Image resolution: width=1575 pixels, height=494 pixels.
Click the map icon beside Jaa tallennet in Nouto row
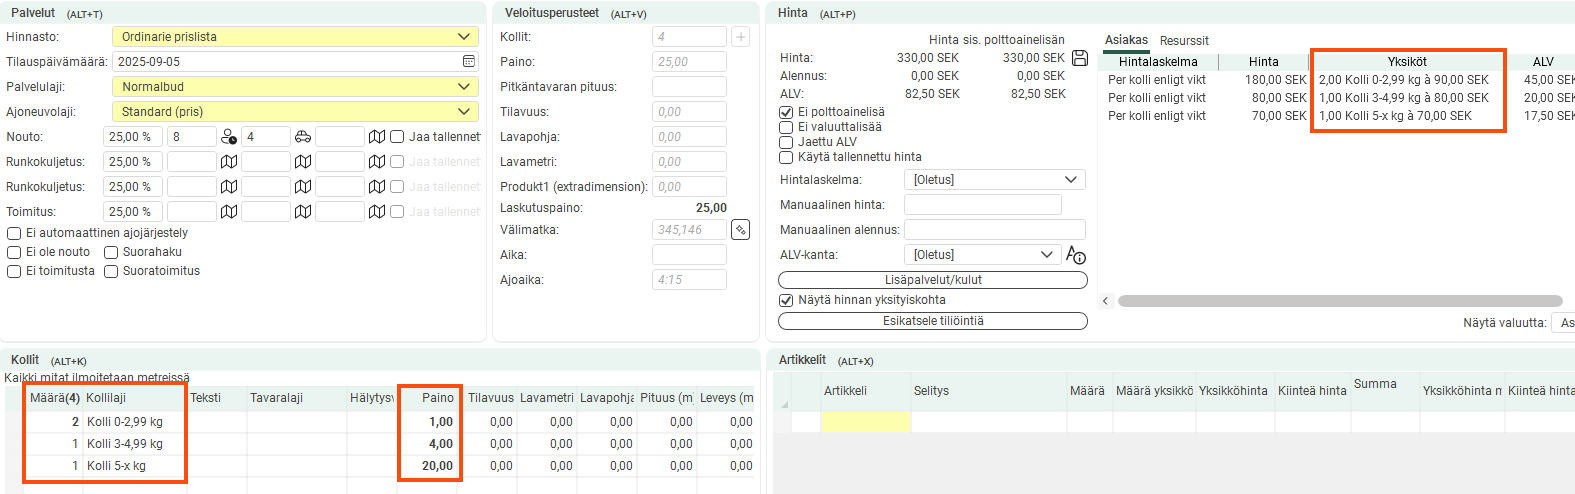coord(377,137)
